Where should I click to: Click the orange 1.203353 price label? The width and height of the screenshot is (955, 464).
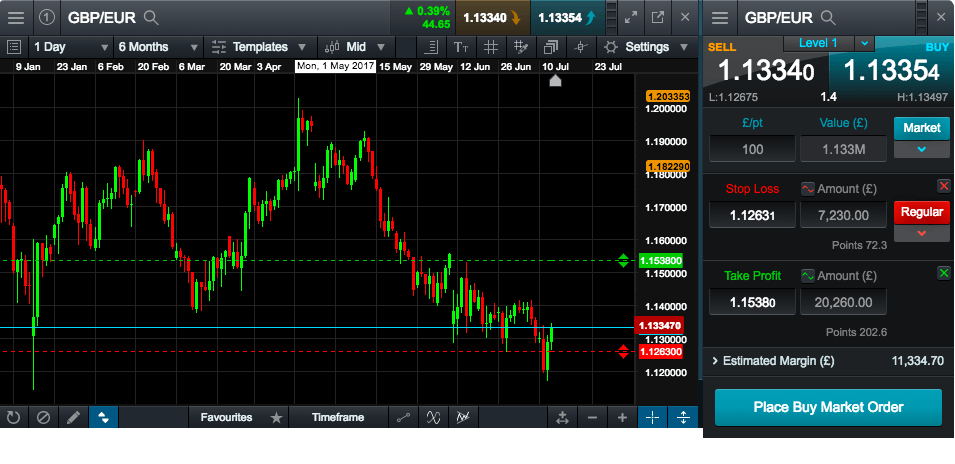[668, 96]
